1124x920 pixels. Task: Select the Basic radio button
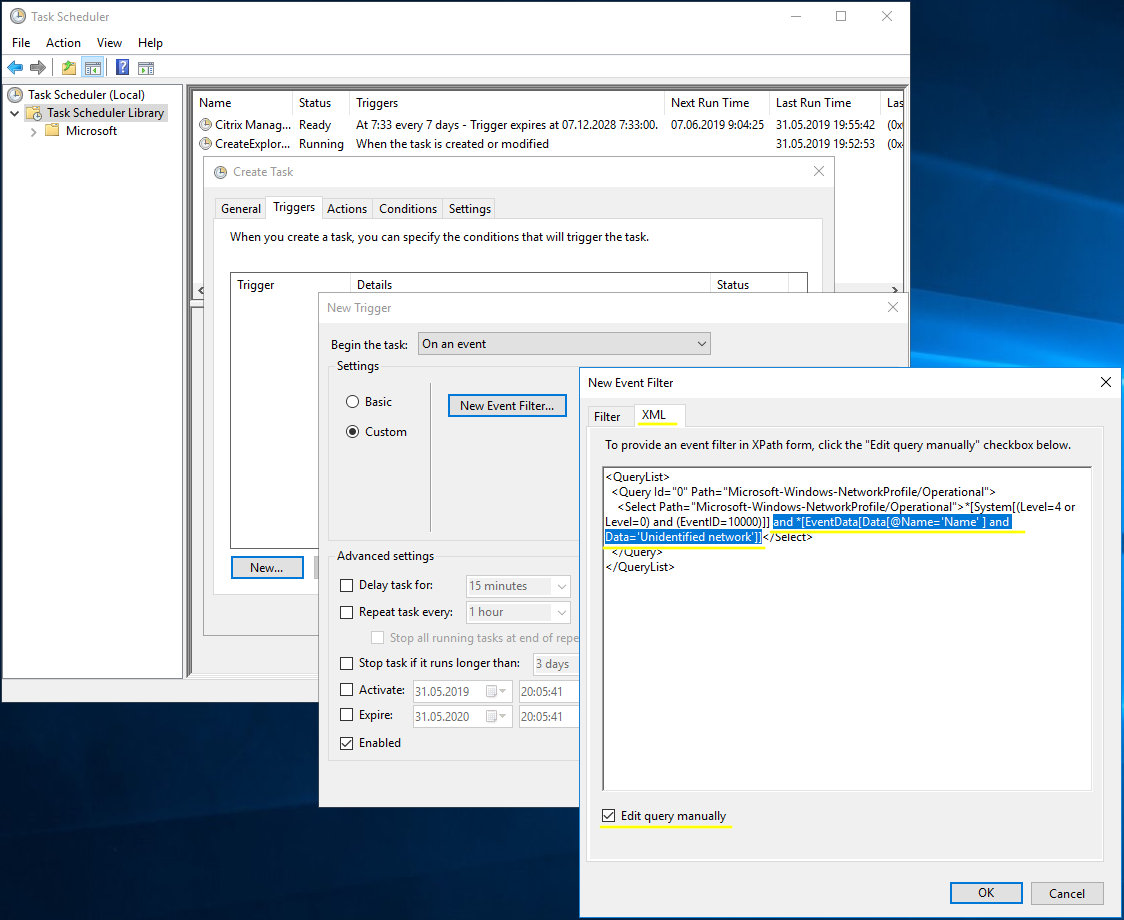point(352,401)
